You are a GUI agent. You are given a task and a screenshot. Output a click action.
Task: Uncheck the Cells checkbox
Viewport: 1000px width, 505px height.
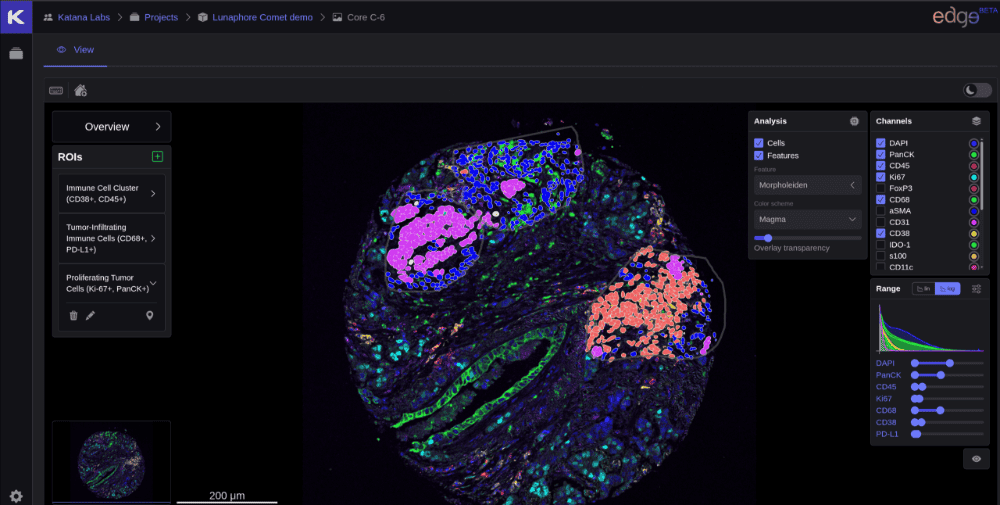[x=759, y=143]
